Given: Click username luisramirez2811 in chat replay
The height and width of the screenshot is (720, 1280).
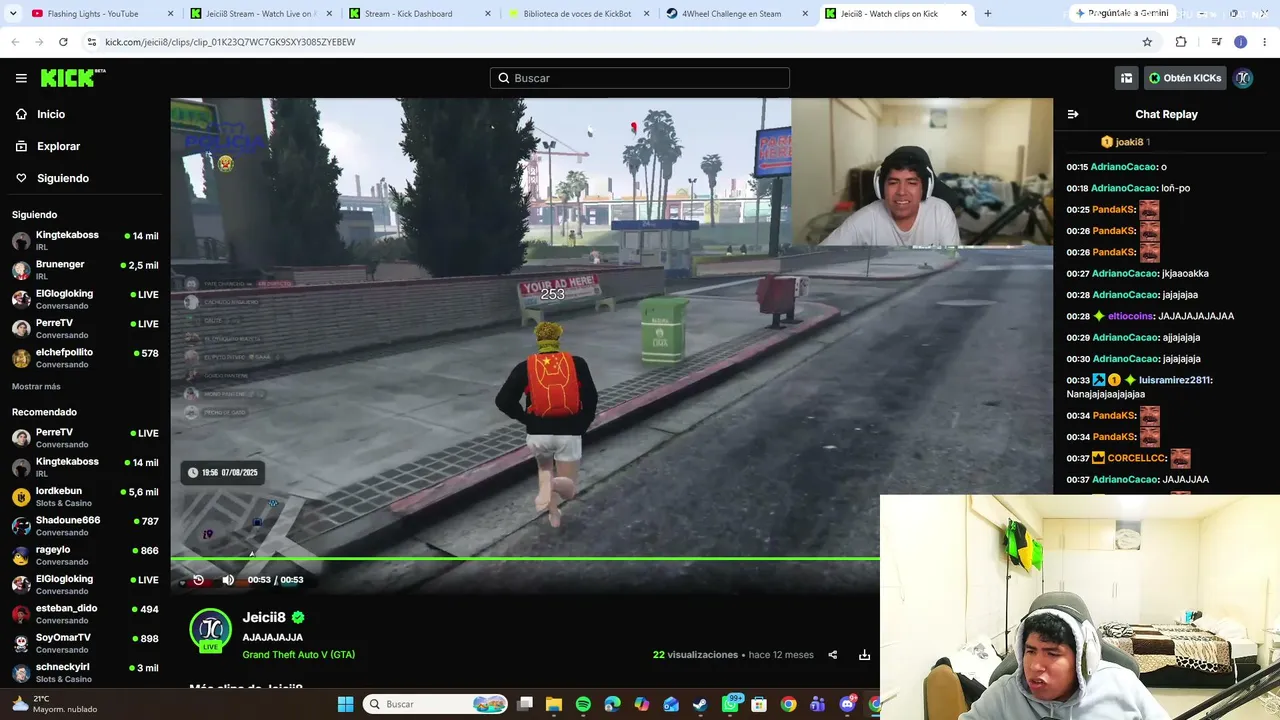Looking at the screenshot, I should [x=1175, y=380].
